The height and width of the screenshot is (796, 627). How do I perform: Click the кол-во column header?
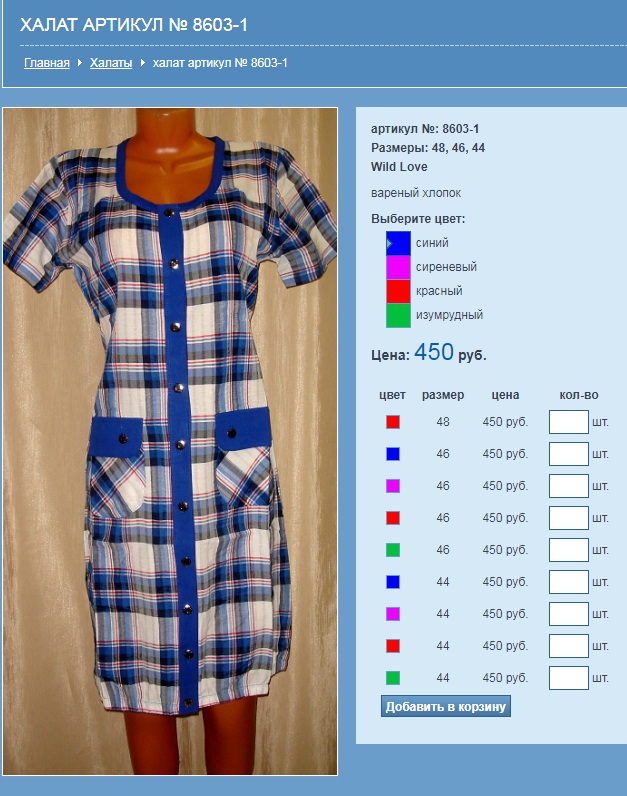(579, 395)
